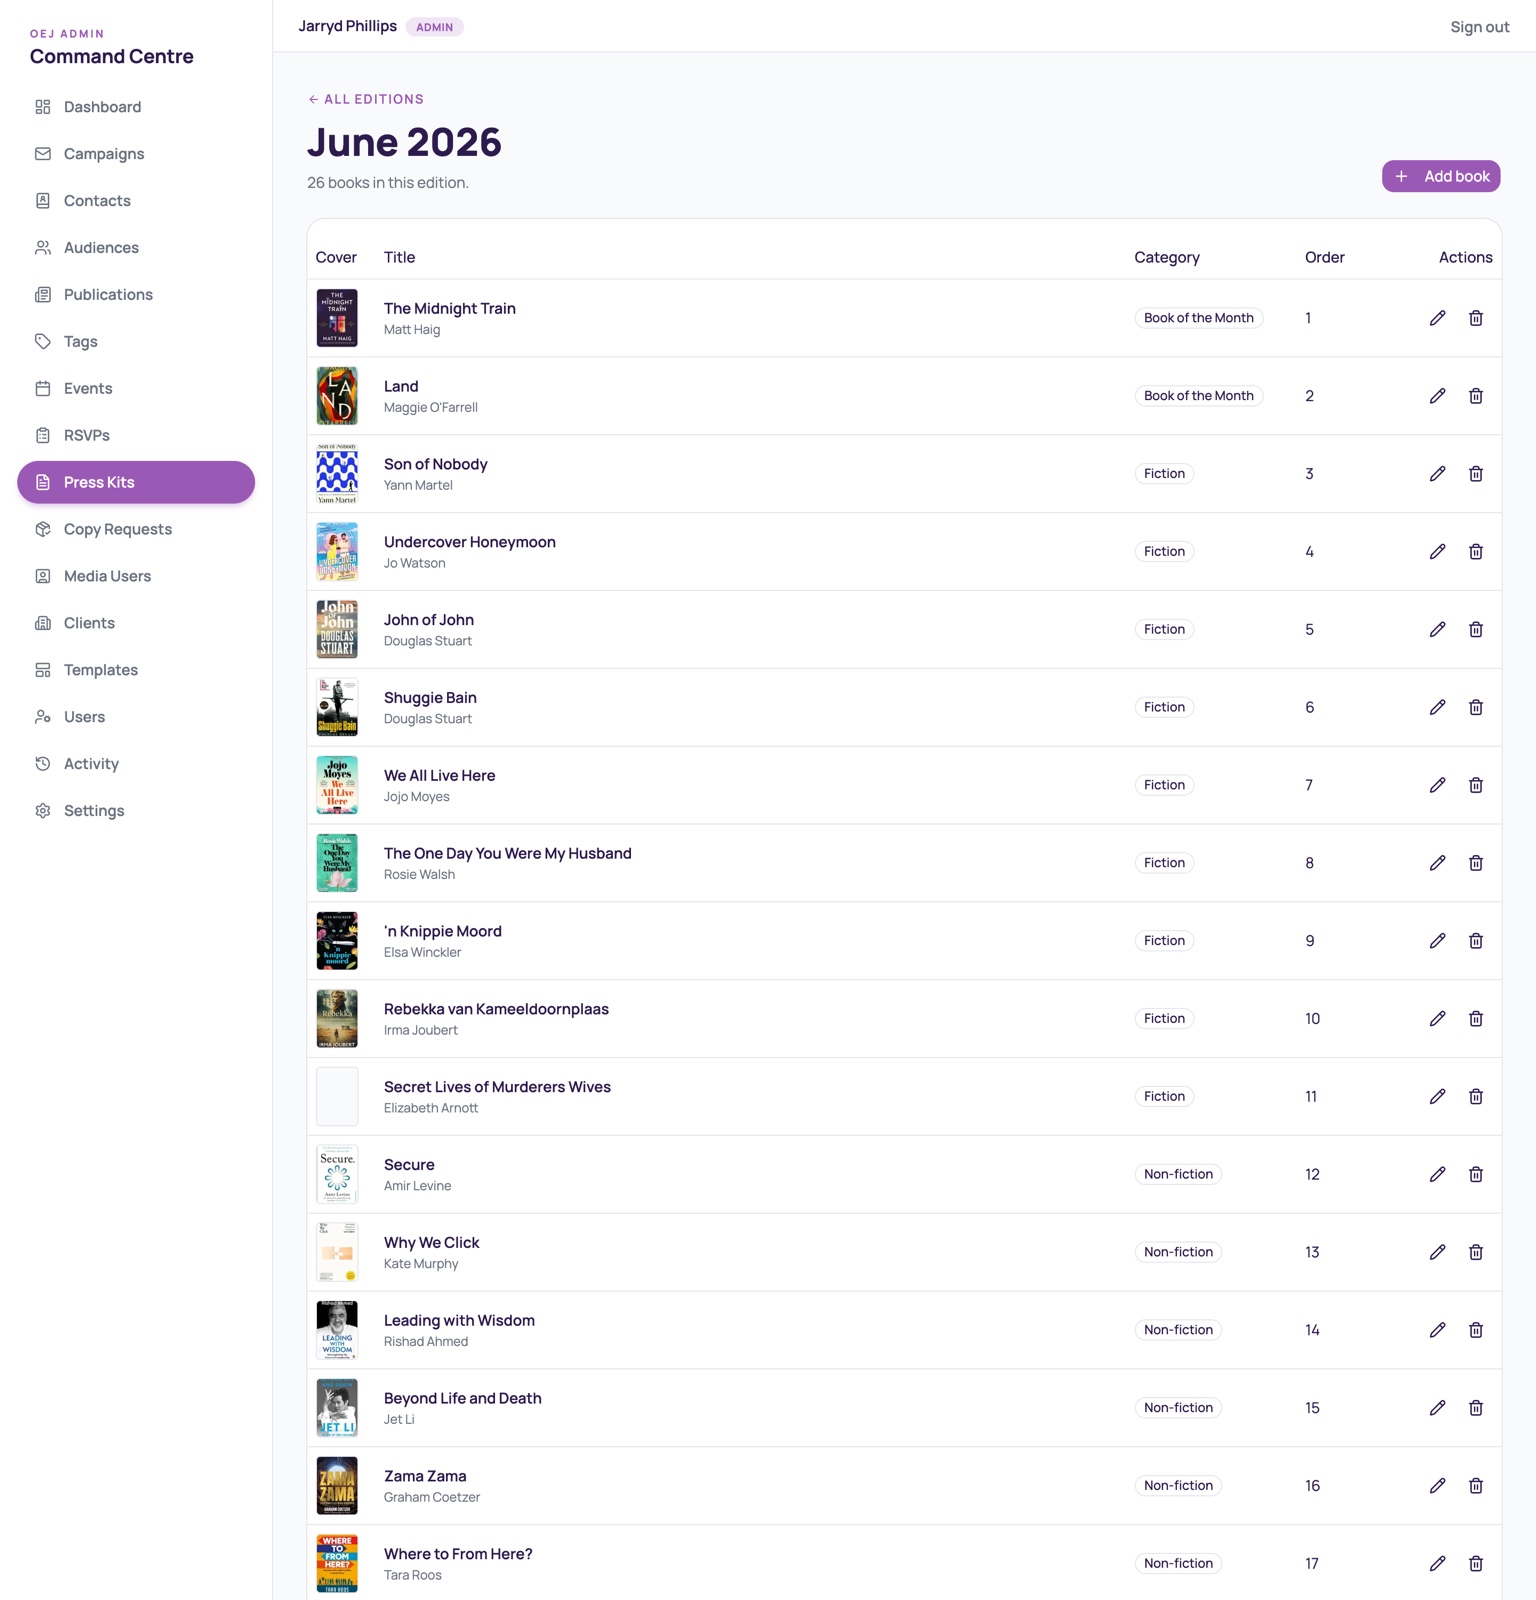Viewport: 1536px width, 1600px height.
Task: Select the active Press Kits item
Action: pyautogui.click(x=136, y=482)
